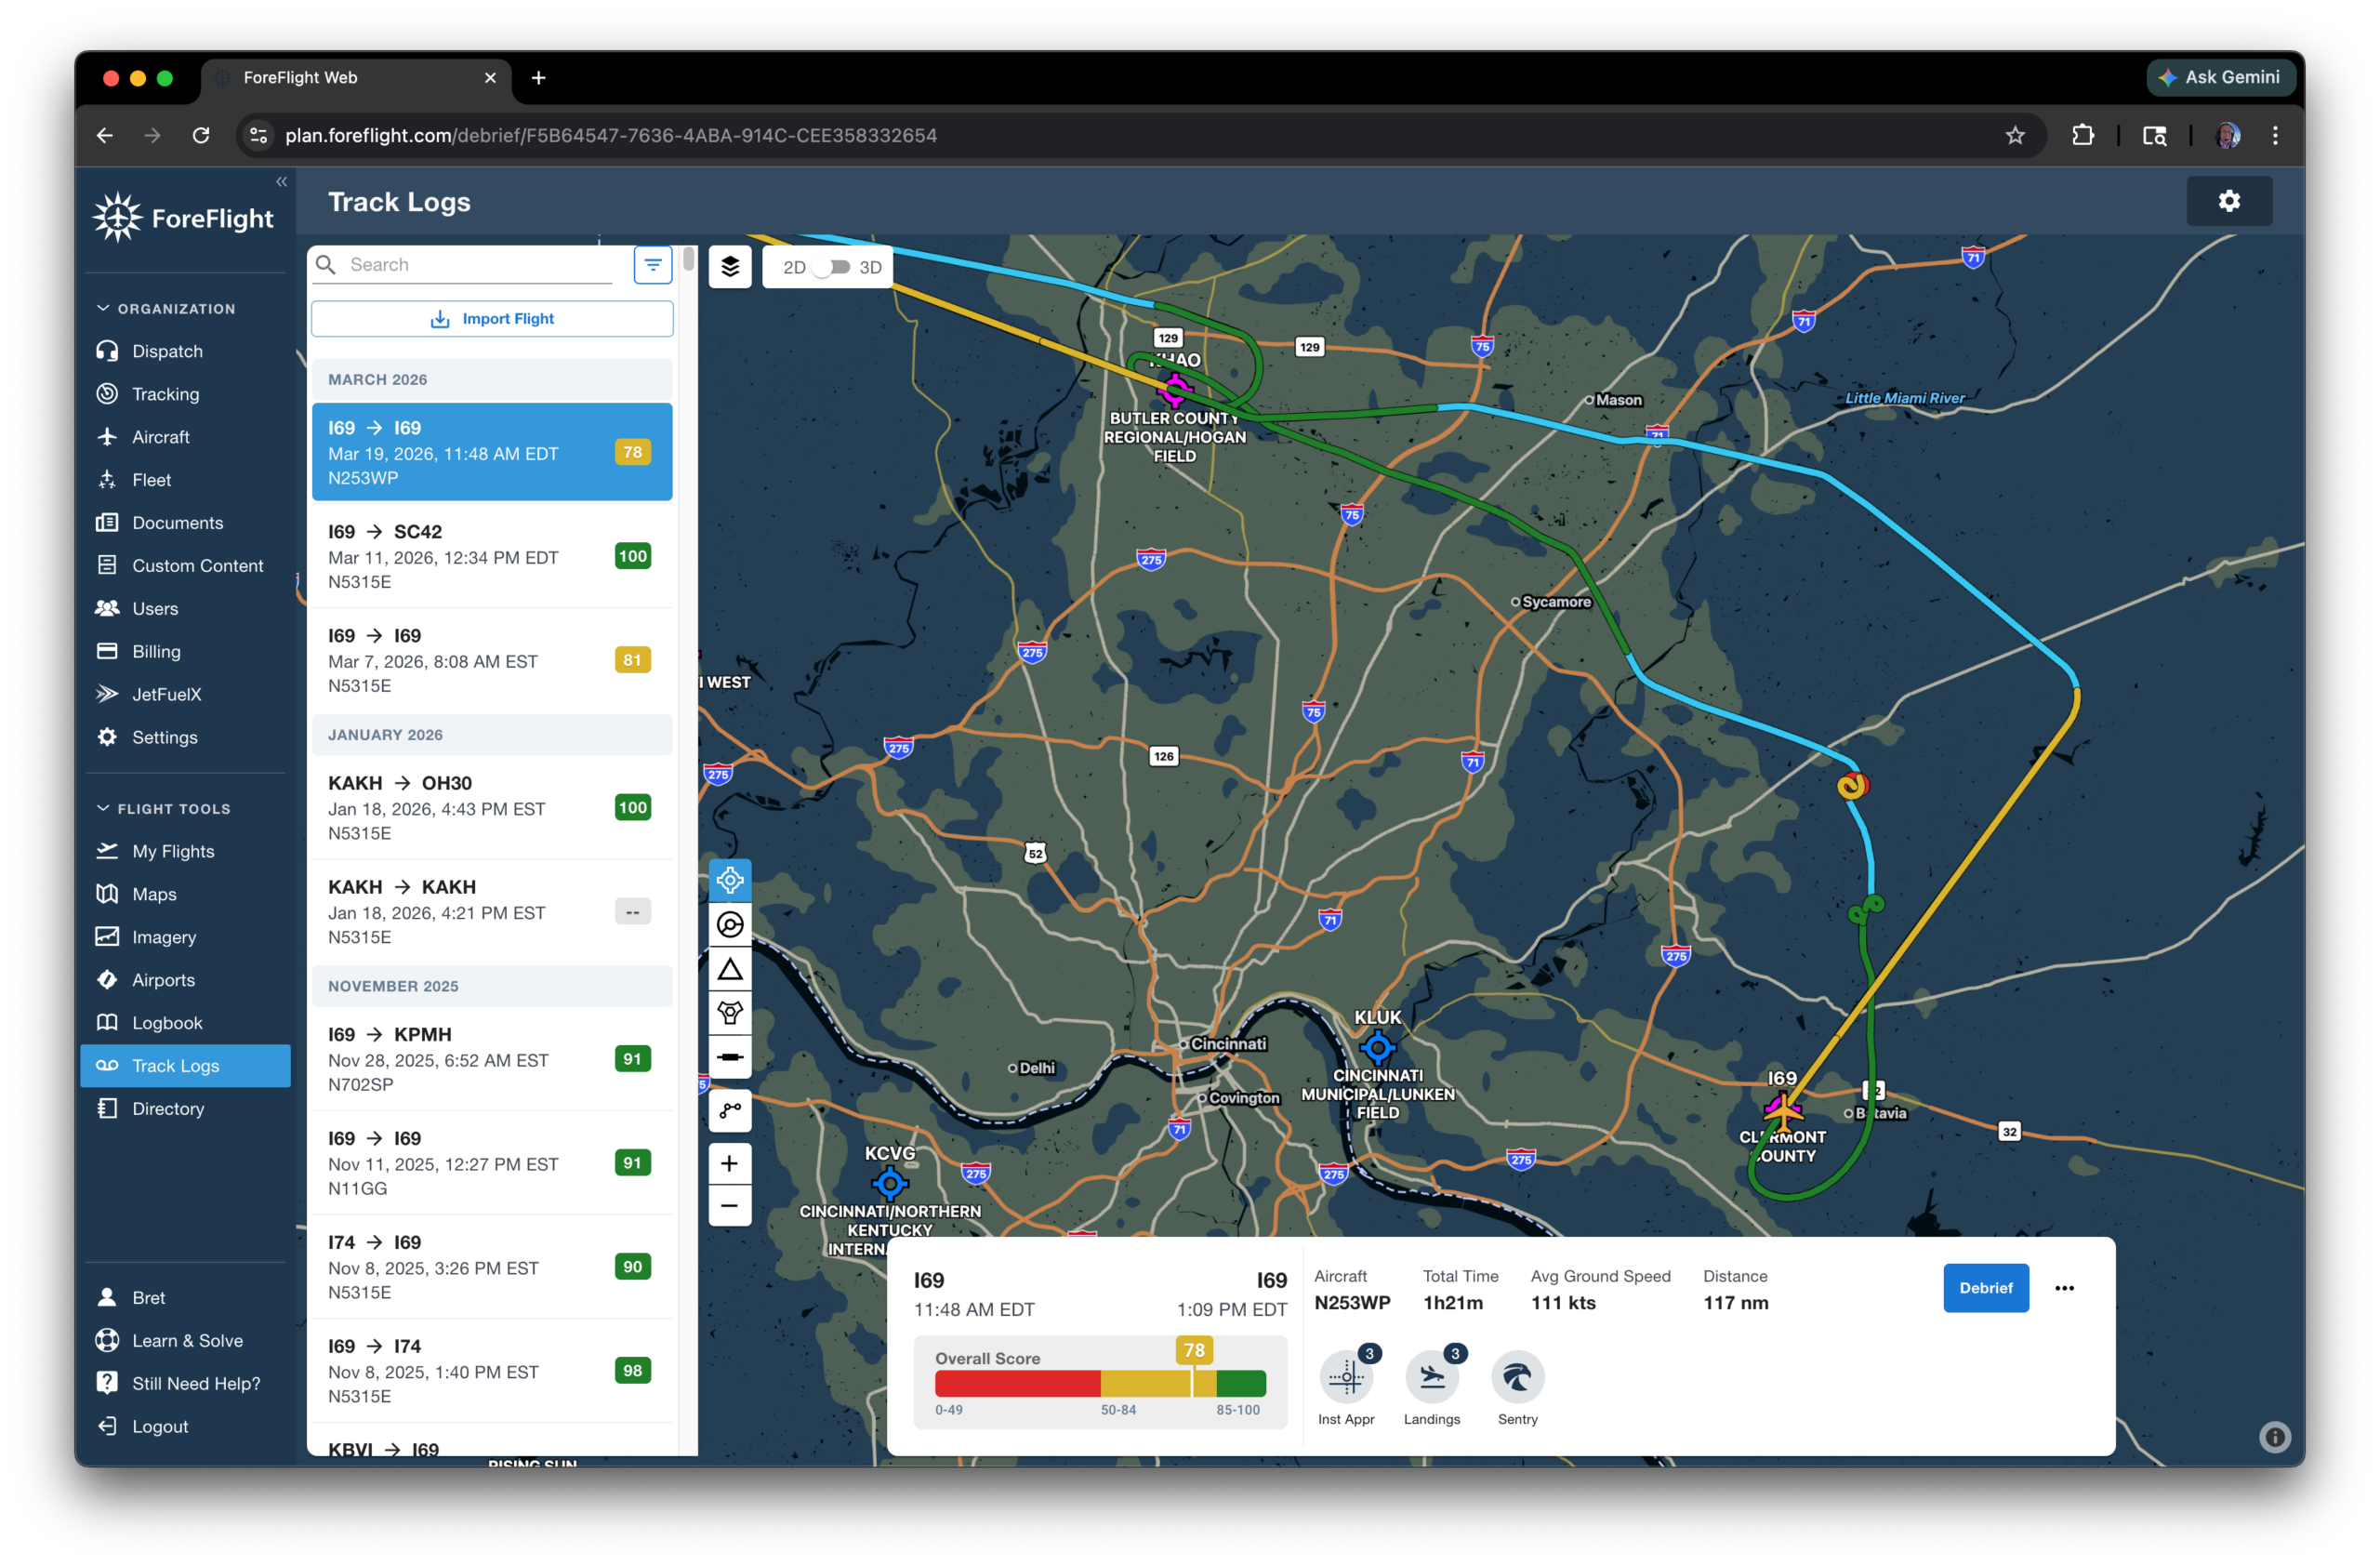Open more options ellipsis next to Debrief
2380x1566 pixels.
(x=2064, y=1288)
